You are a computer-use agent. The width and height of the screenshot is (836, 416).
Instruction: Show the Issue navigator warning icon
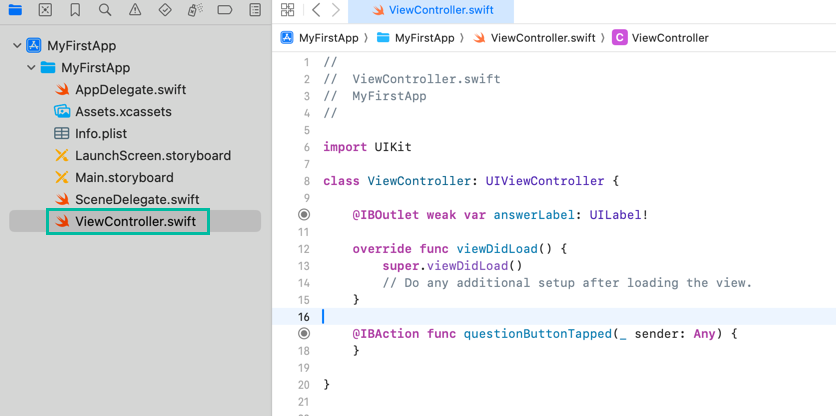[x=135, y=10]
